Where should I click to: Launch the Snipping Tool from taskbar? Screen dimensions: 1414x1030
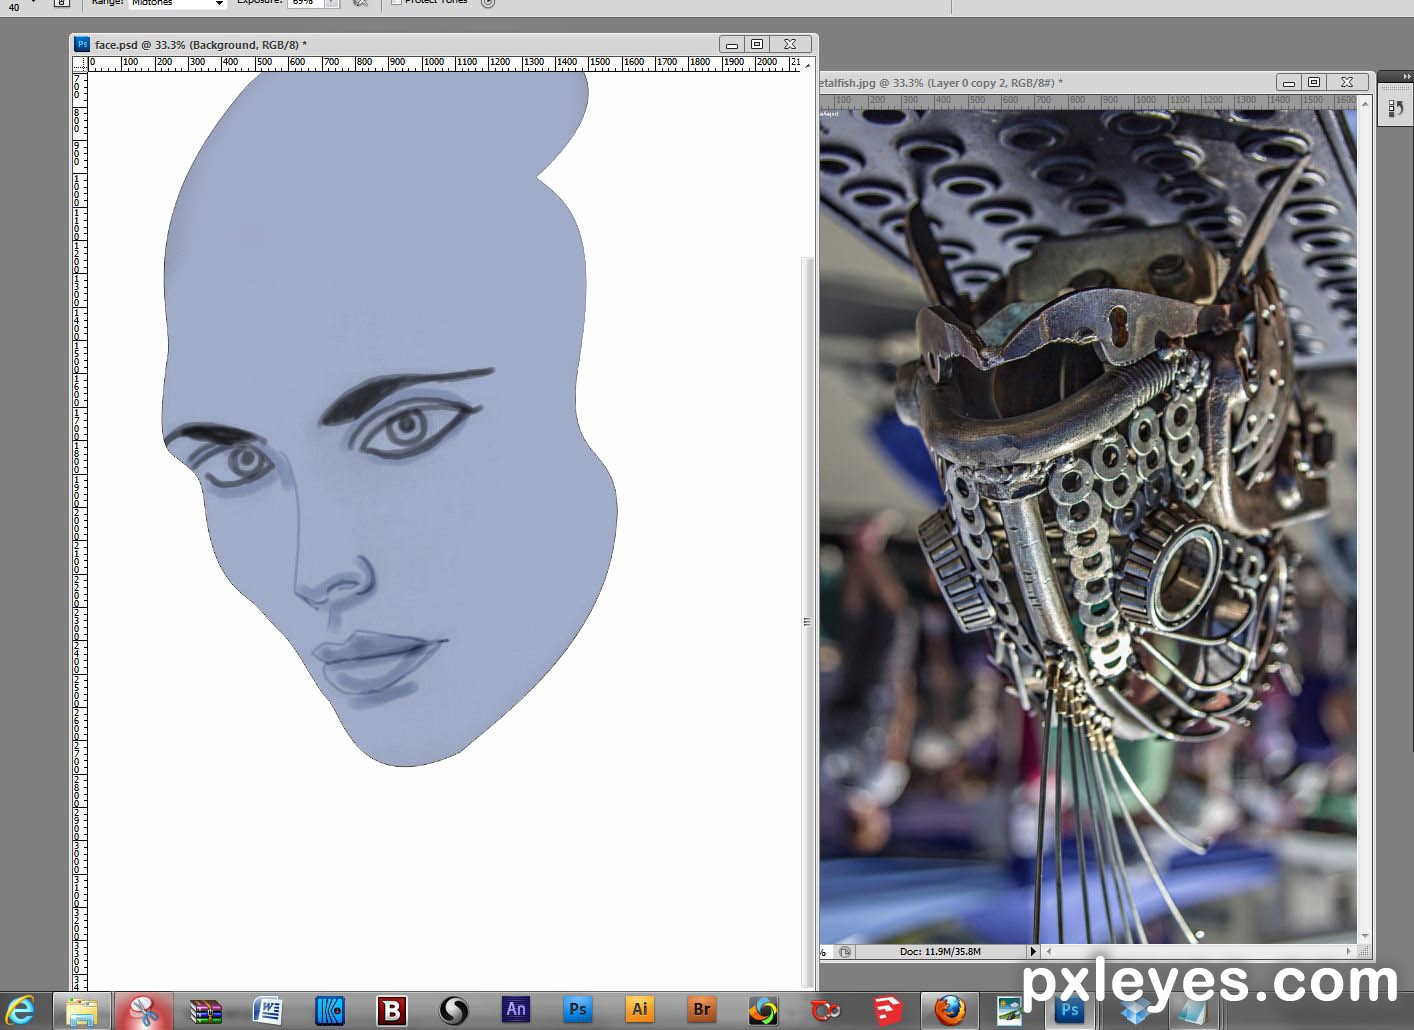click(143, 1011)
